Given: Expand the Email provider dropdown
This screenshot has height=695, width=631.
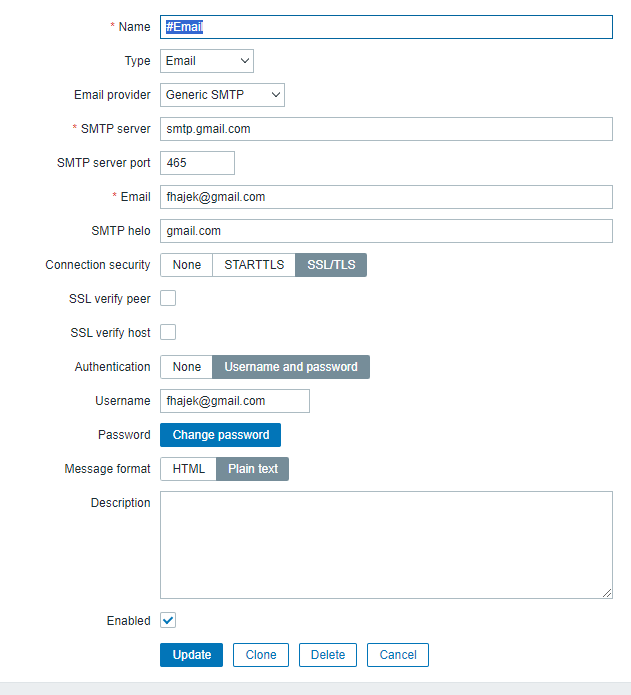Looking at the screenshot, I should coord(222,95).
